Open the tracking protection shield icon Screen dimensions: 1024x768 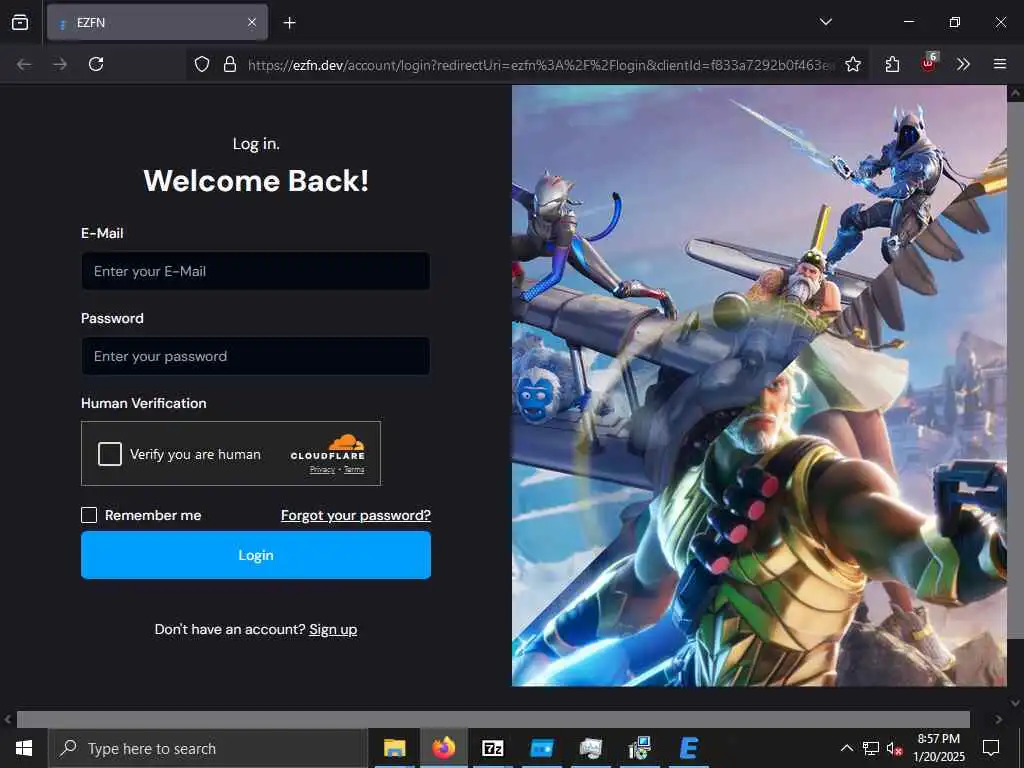(x=202, y=64)
